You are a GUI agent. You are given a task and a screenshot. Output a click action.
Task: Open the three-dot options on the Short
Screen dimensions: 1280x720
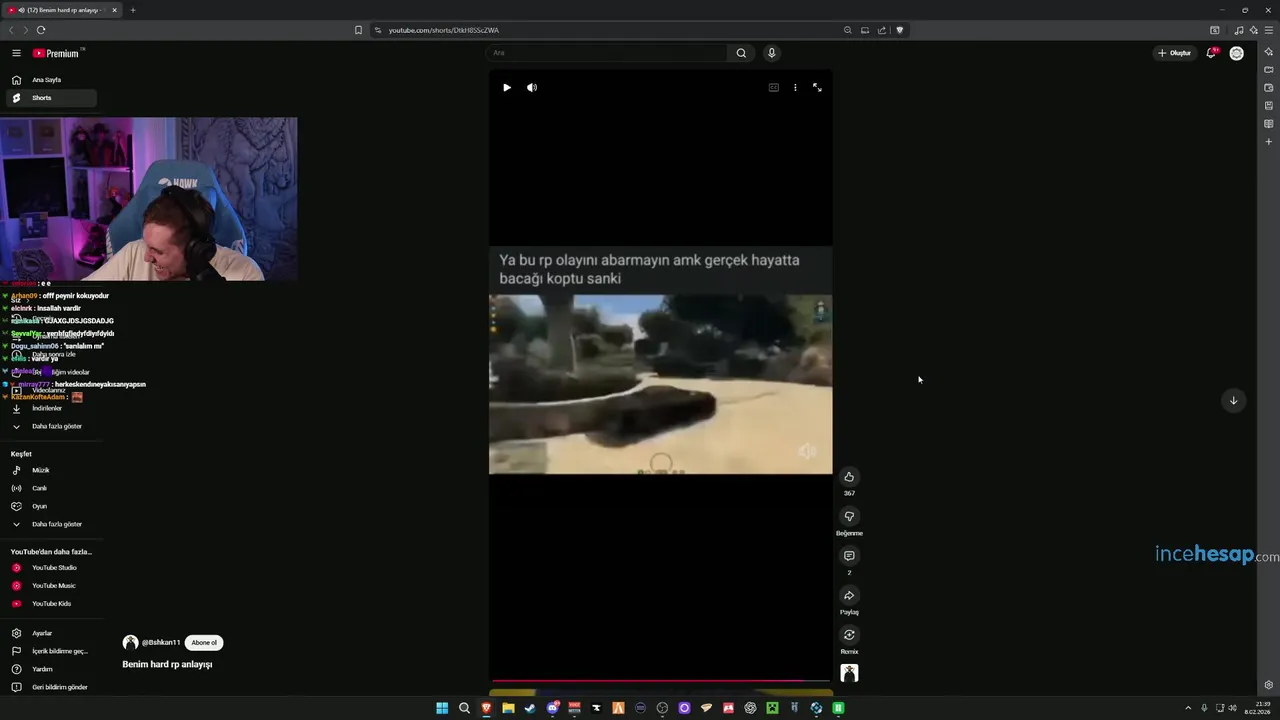pyautogui.click(x=795, y=88)
